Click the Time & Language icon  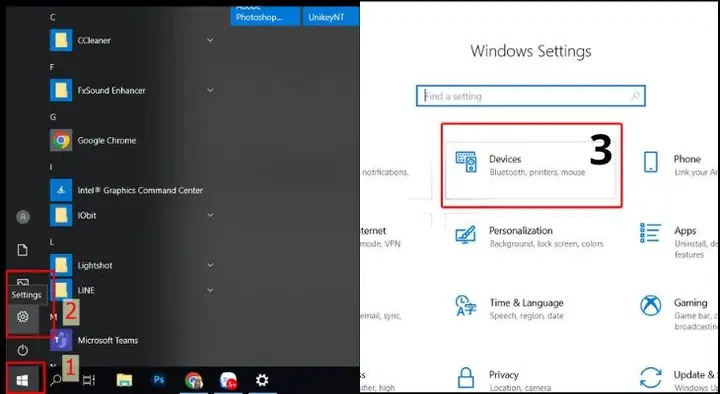[x=466, y=306]
